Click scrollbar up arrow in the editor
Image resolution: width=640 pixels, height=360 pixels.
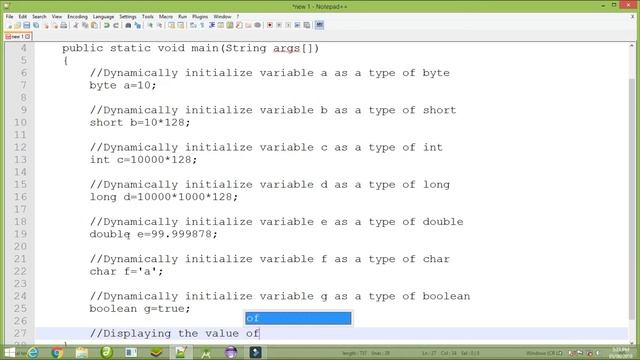[x=632, y=46]
